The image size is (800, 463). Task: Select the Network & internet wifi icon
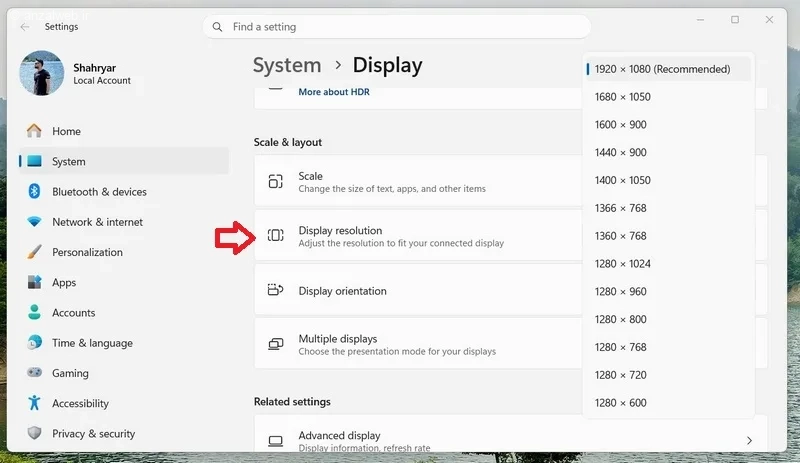(34, 222)
